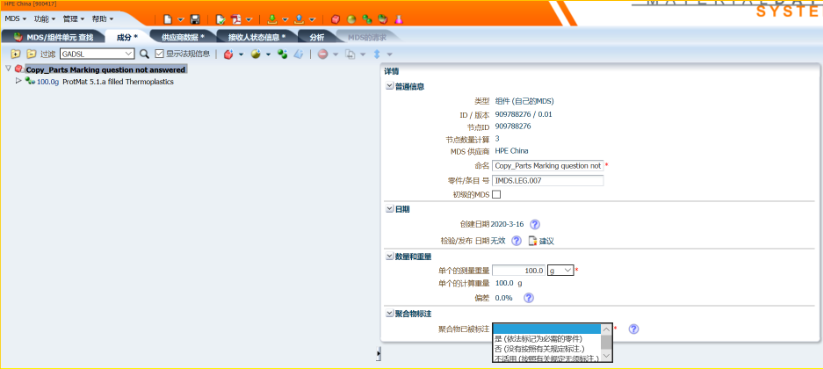This screenshot has height=369, width=823.
Task: Click the PDF export icon
Action: pos(236,19)
